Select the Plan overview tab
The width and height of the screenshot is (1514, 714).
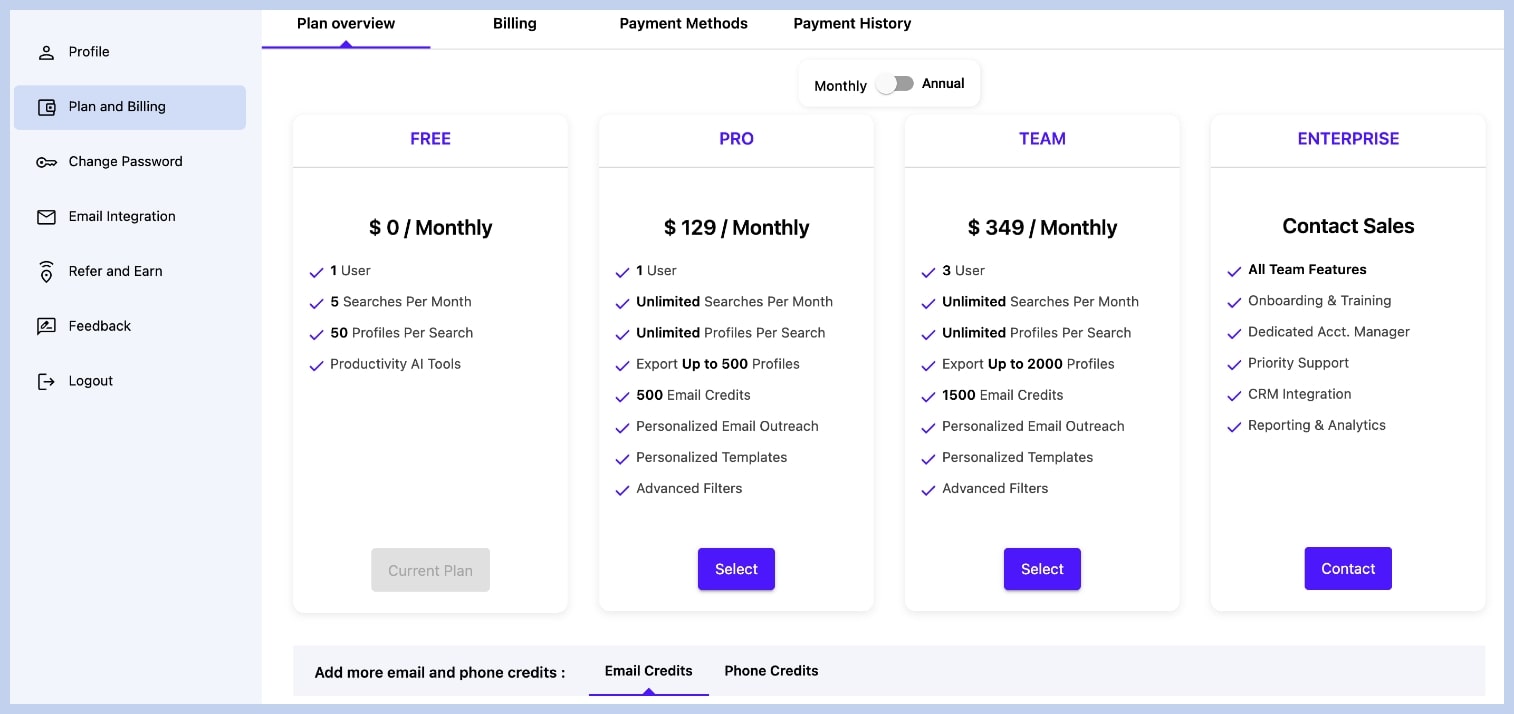click(346, 24)
